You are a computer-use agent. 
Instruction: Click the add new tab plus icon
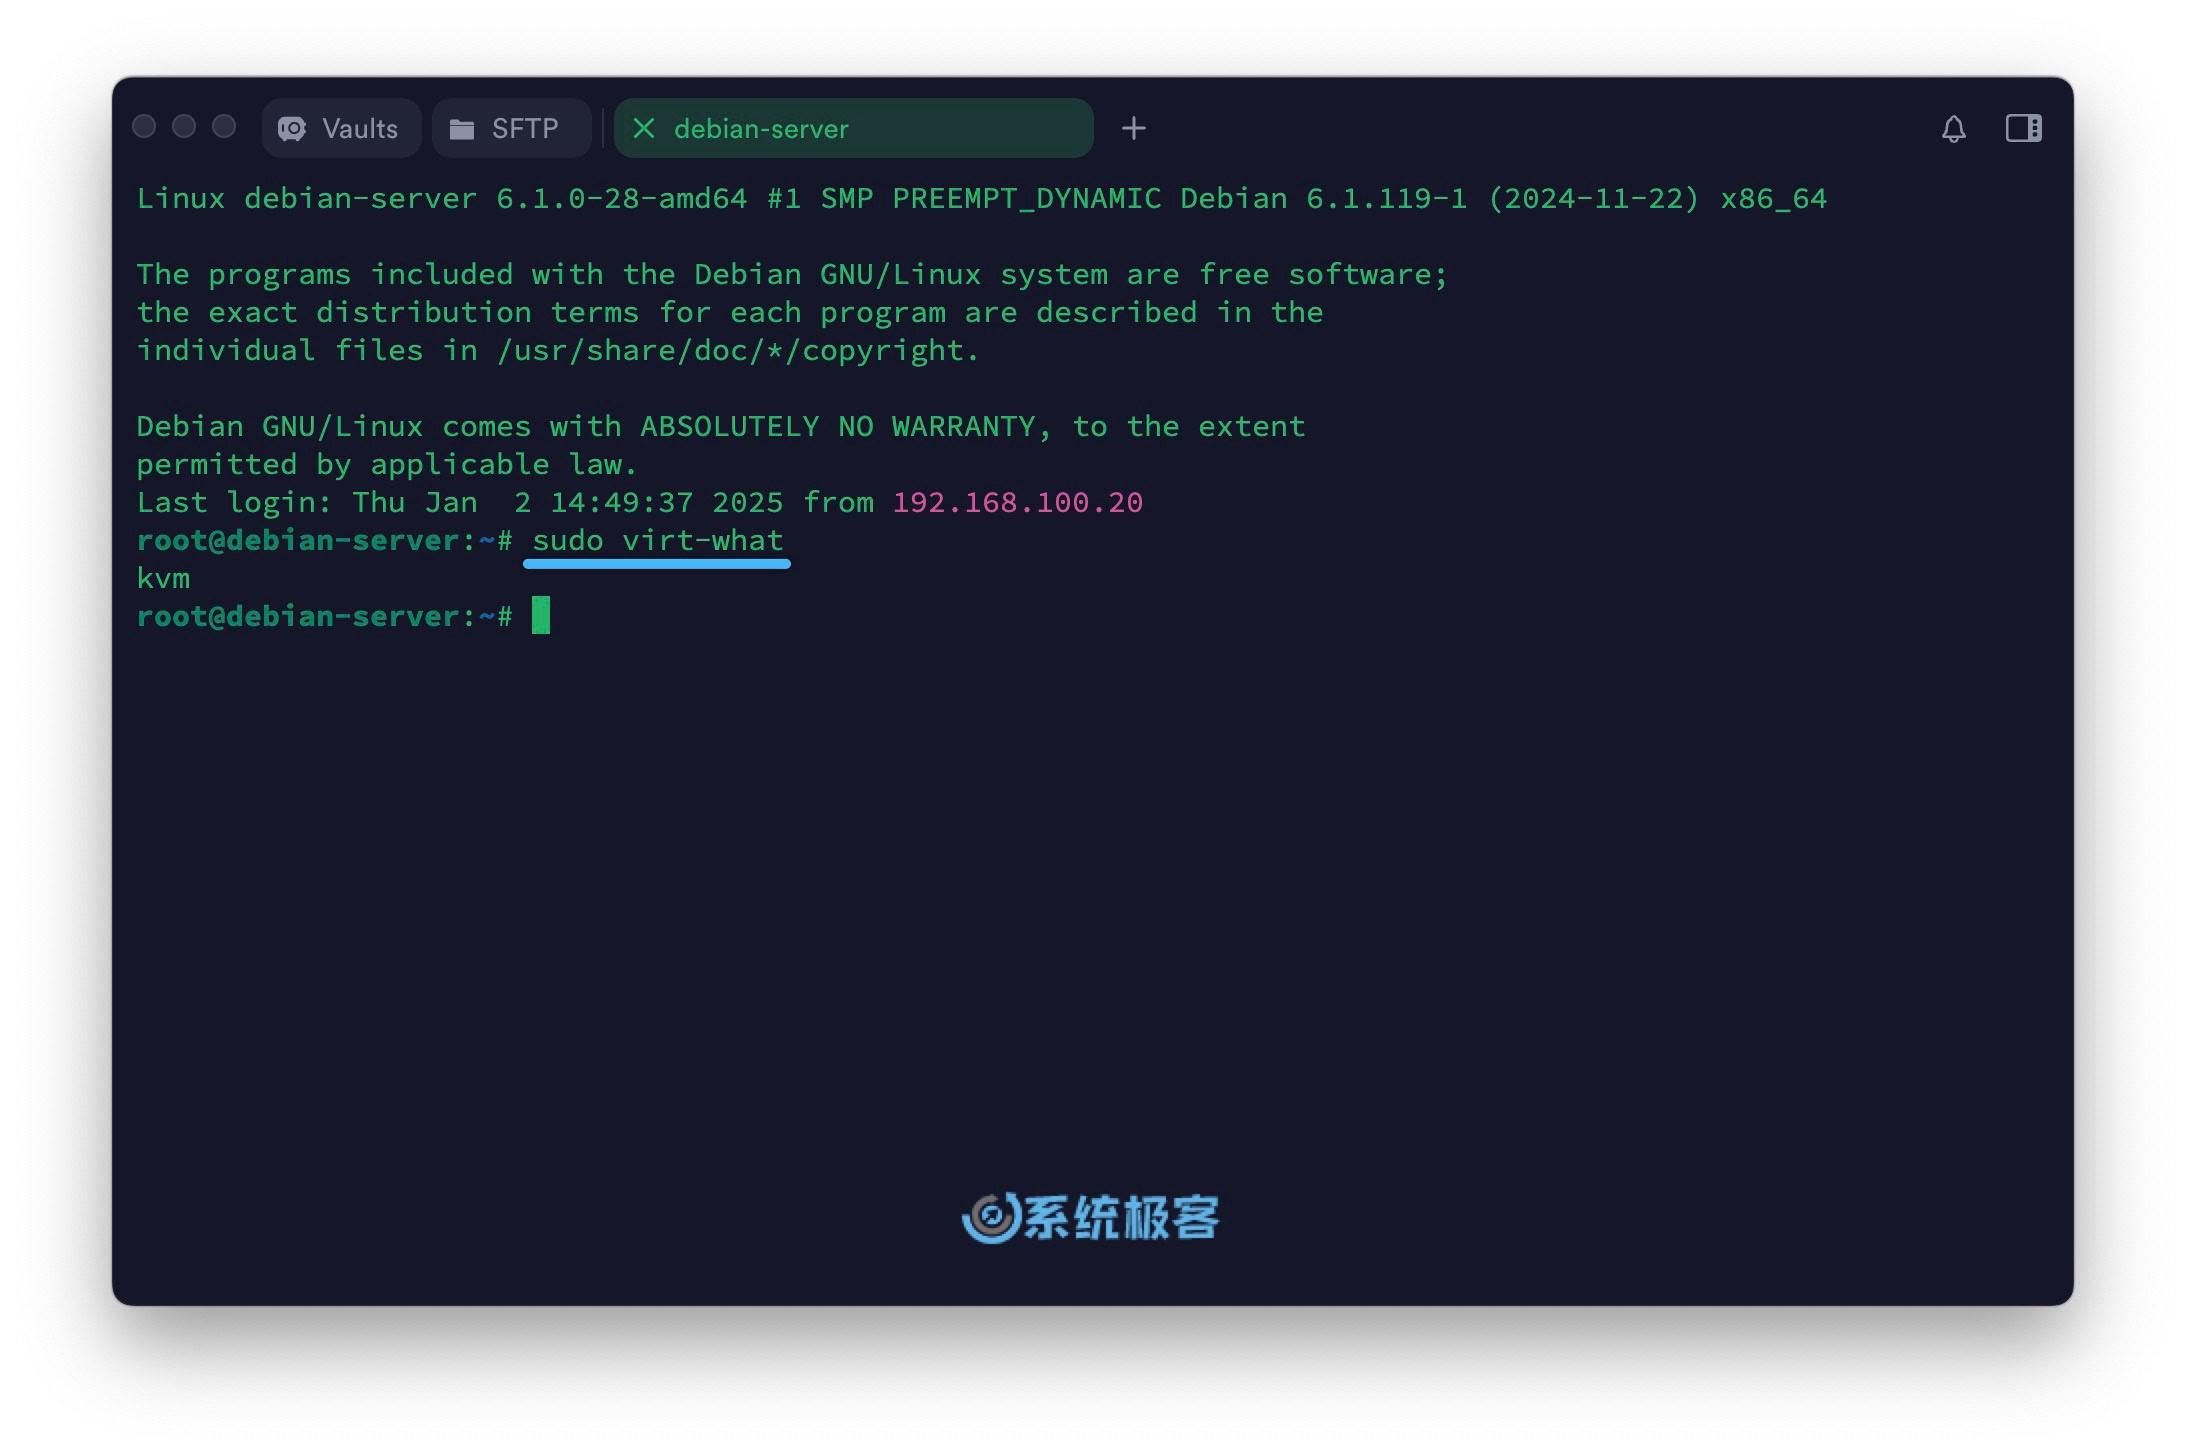pos(1138,127)
